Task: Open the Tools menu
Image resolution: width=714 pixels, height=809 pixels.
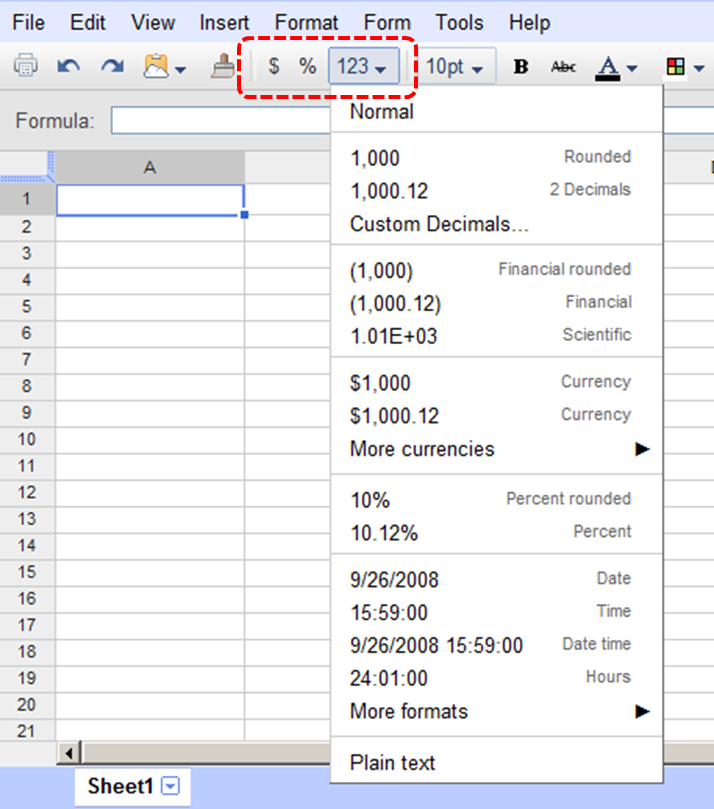Action: pyautogui.click(x=460, y=23)
